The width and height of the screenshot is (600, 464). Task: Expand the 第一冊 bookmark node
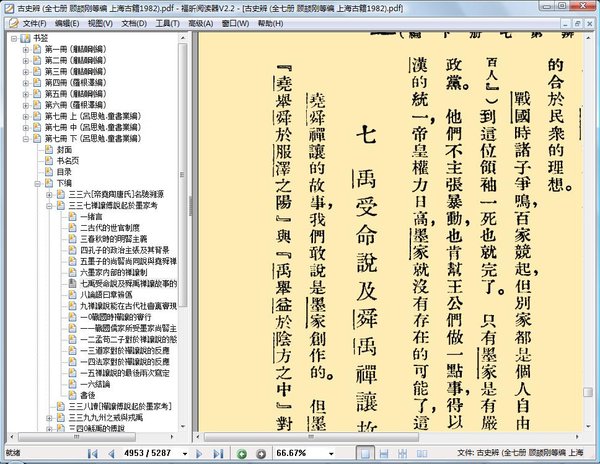tap(26, 50)
